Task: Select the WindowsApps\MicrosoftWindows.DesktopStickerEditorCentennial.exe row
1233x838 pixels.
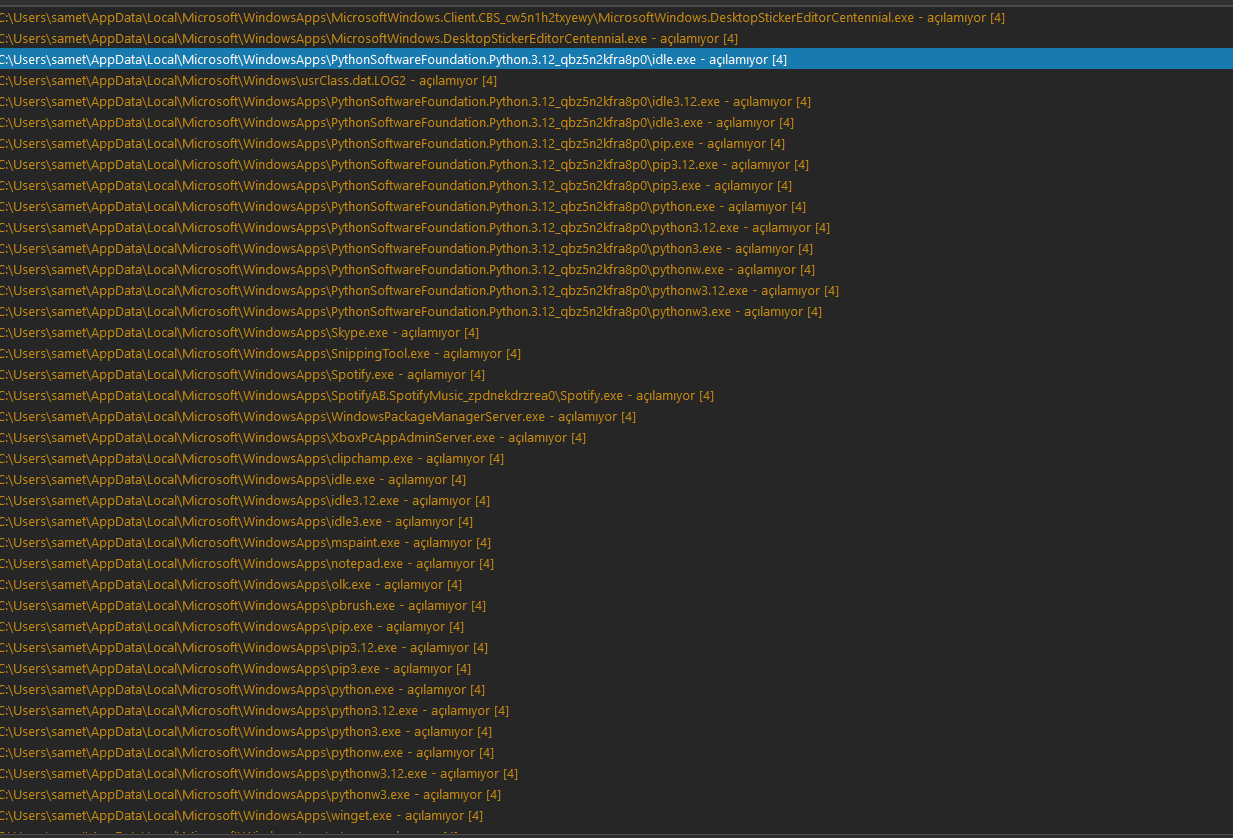Action: 616,38
